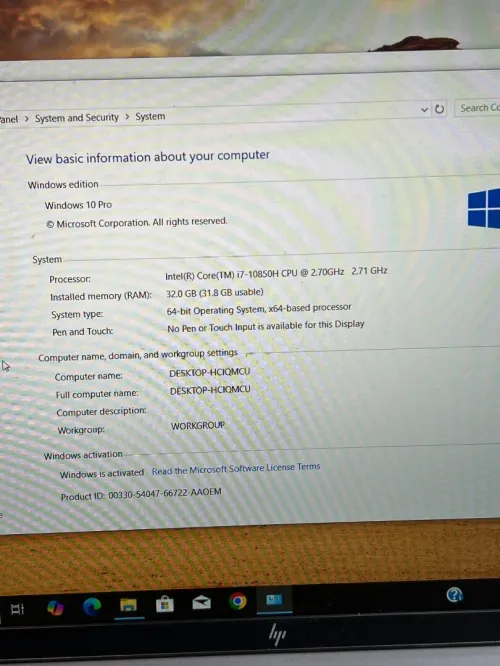Viewport: 500px width, 666px height.
Task: Click the Workgroup label
Action: [81, 430]
